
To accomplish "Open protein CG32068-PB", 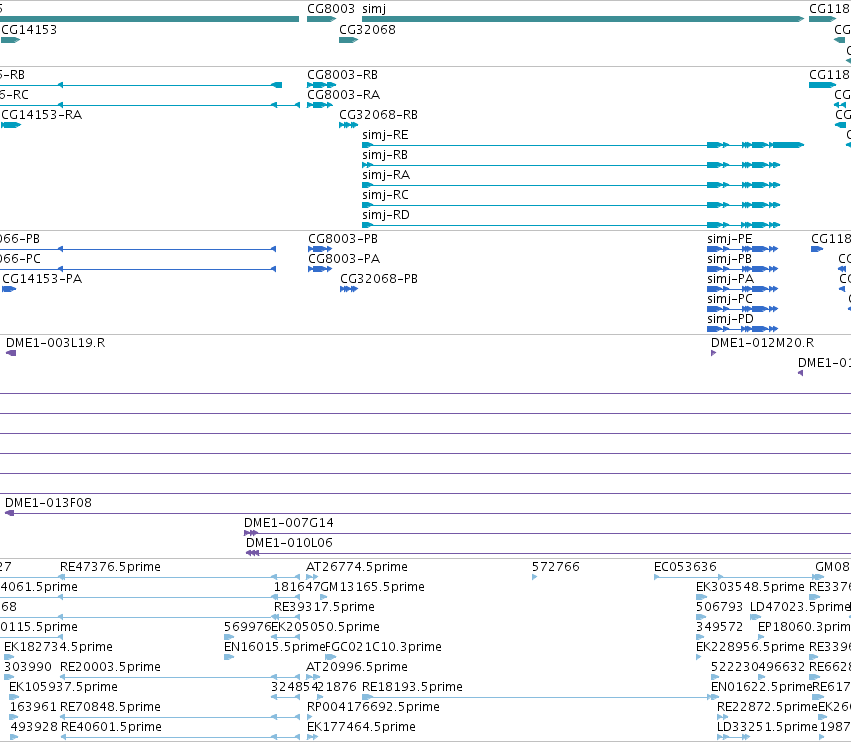I will point(379,280).
